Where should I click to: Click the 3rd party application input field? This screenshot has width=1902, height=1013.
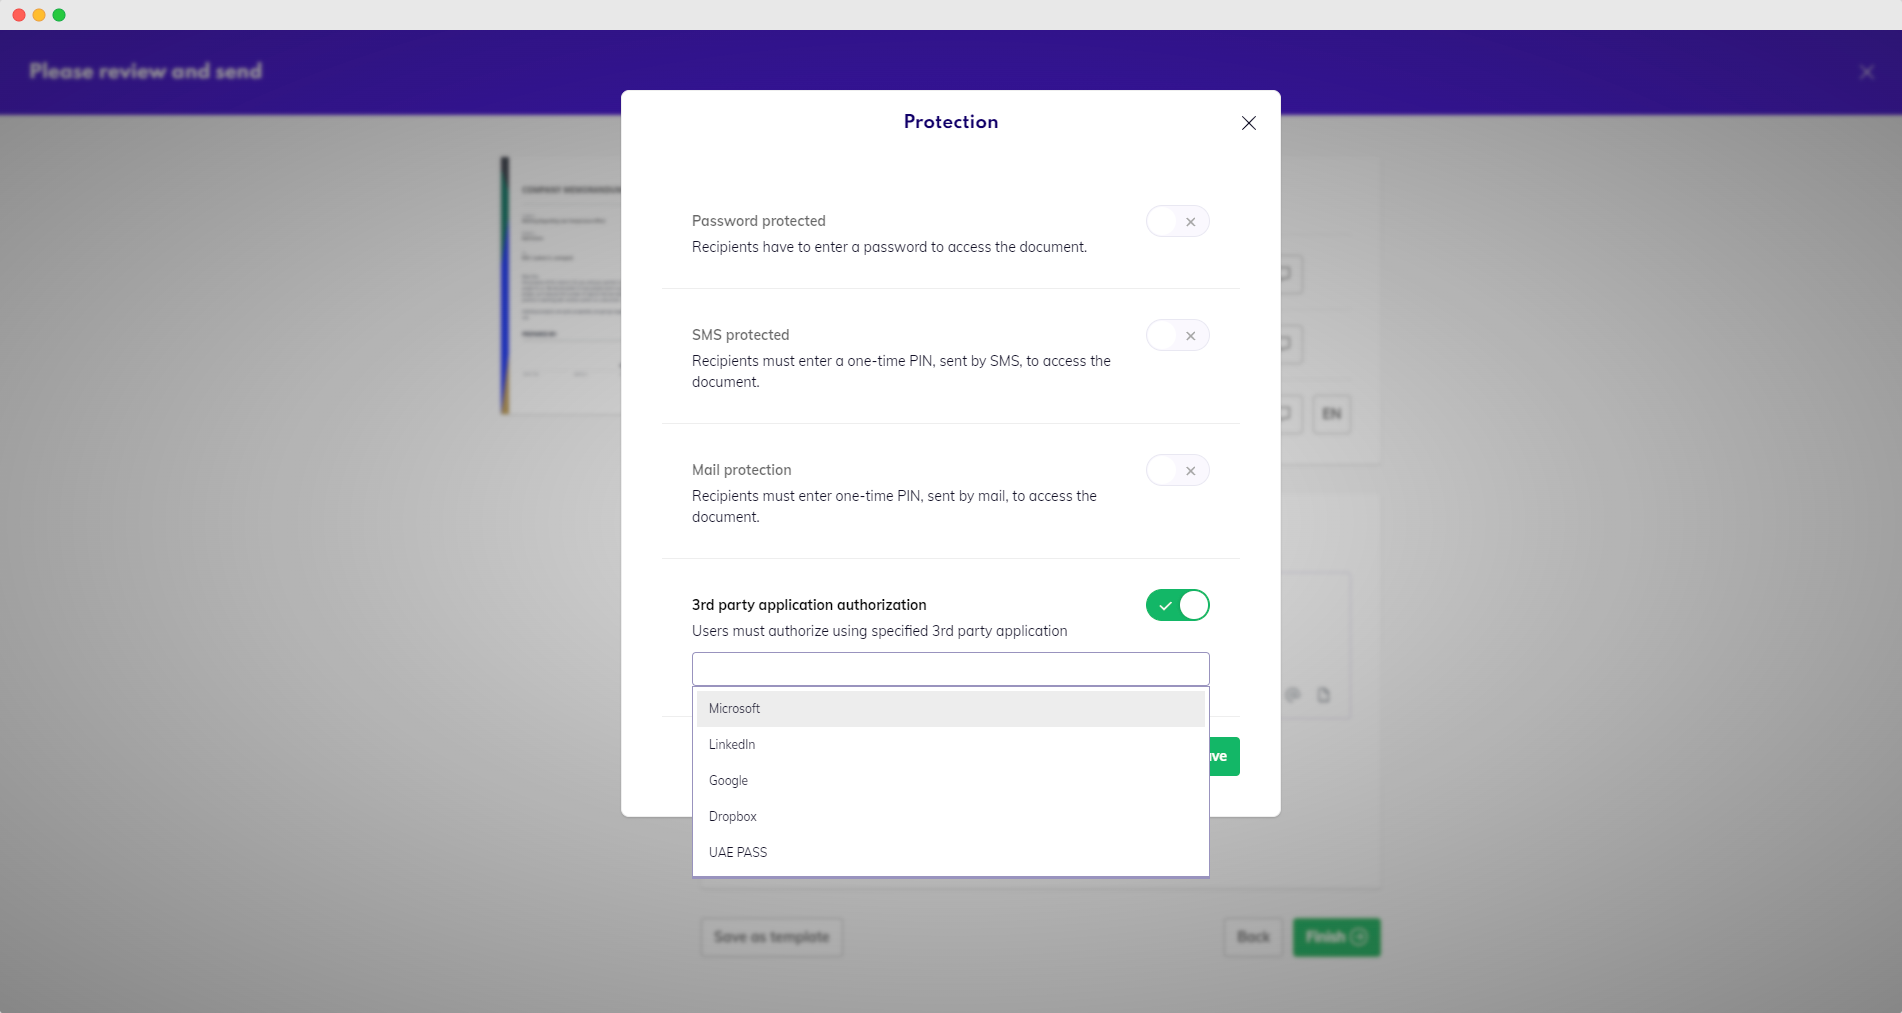950,669
